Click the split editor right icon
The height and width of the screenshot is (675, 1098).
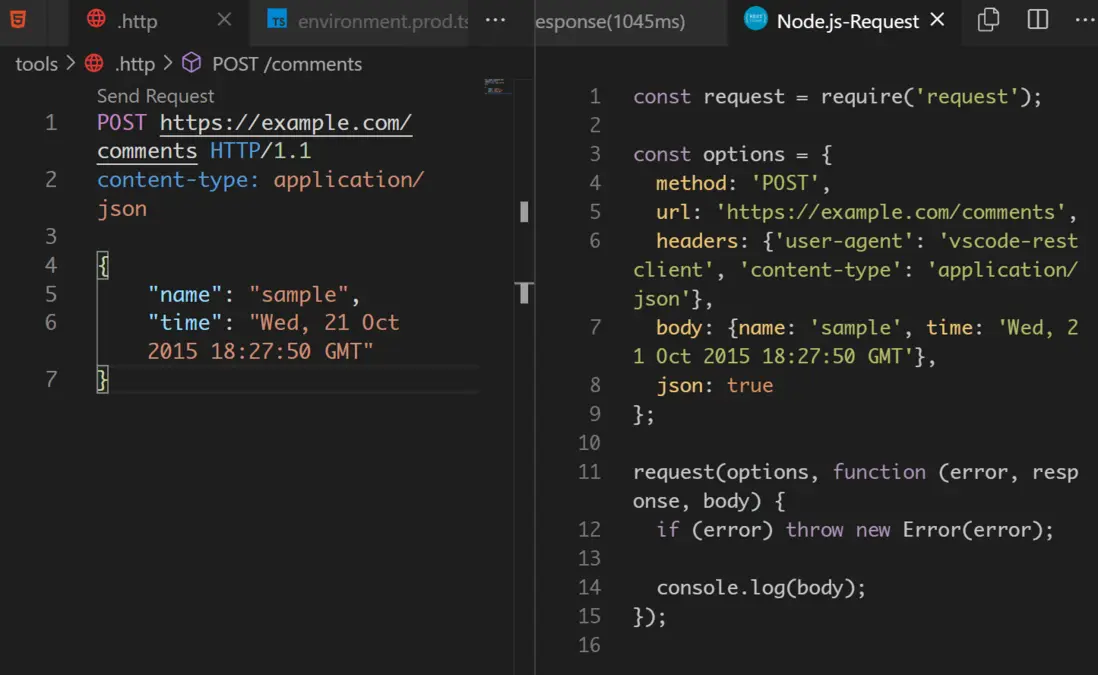click(x=1037, y=20)
